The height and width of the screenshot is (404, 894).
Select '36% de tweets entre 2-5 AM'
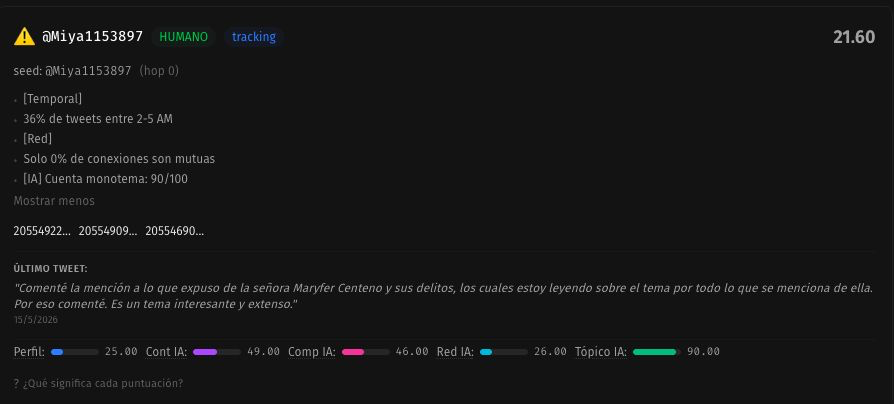point(97,119)
